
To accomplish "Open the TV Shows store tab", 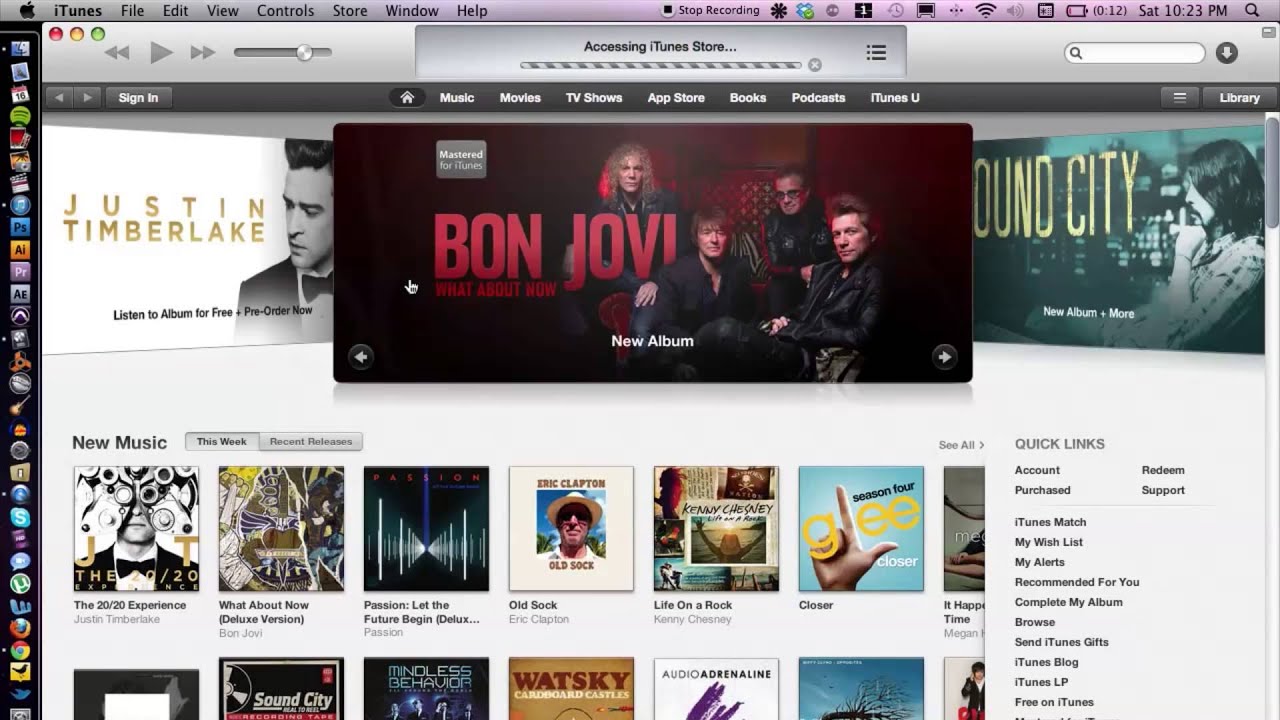I will pos(594,97).
